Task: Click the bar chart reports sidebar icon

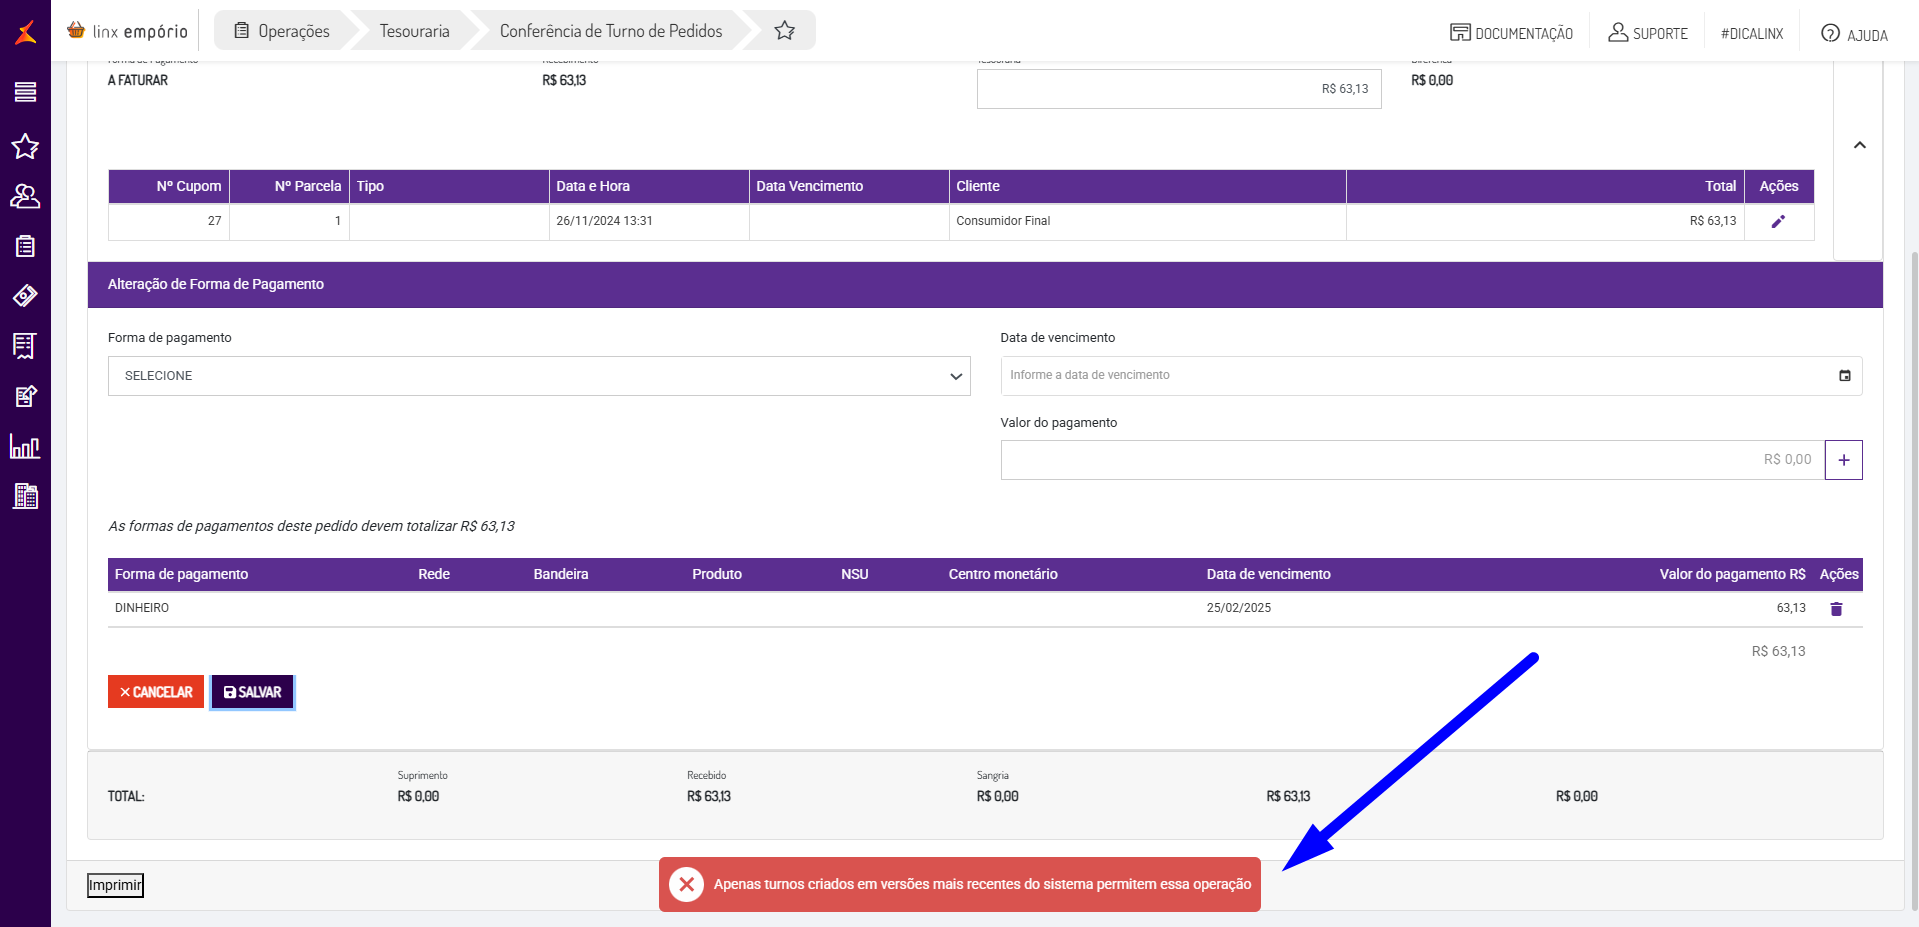Action: (x=25, y=446)
